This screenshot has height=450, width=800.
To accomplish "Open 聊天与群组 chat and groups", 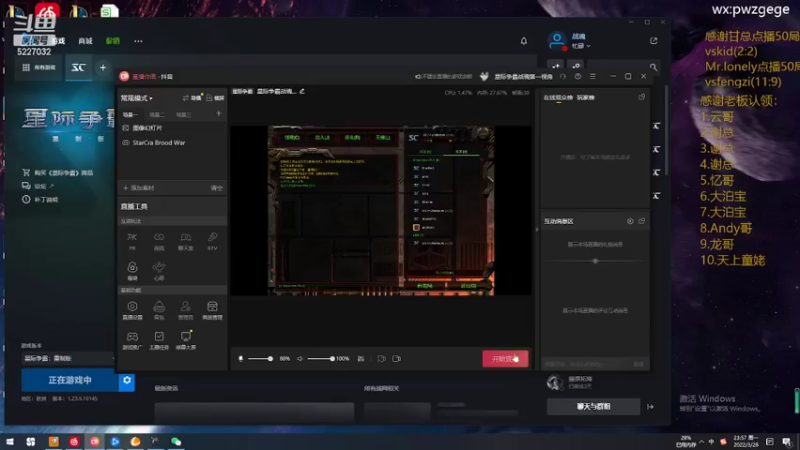I will click(593, 407).
